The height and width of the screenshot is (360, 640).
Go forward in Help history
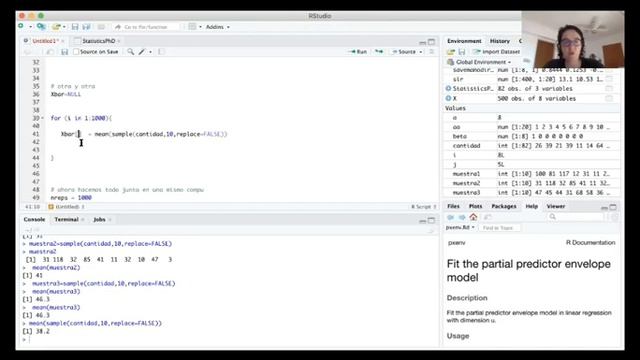462,217
